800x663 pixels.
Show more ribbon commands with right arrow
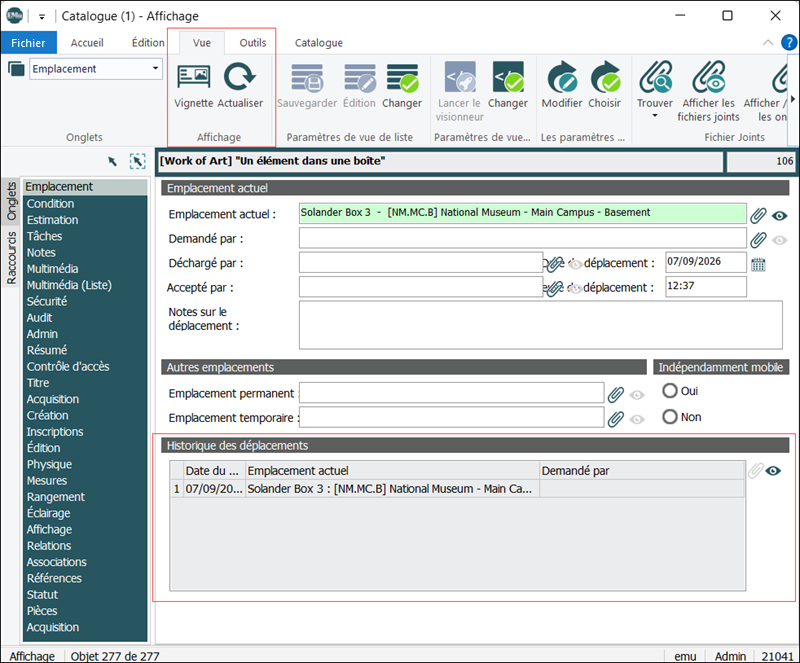tap(792, 99)
